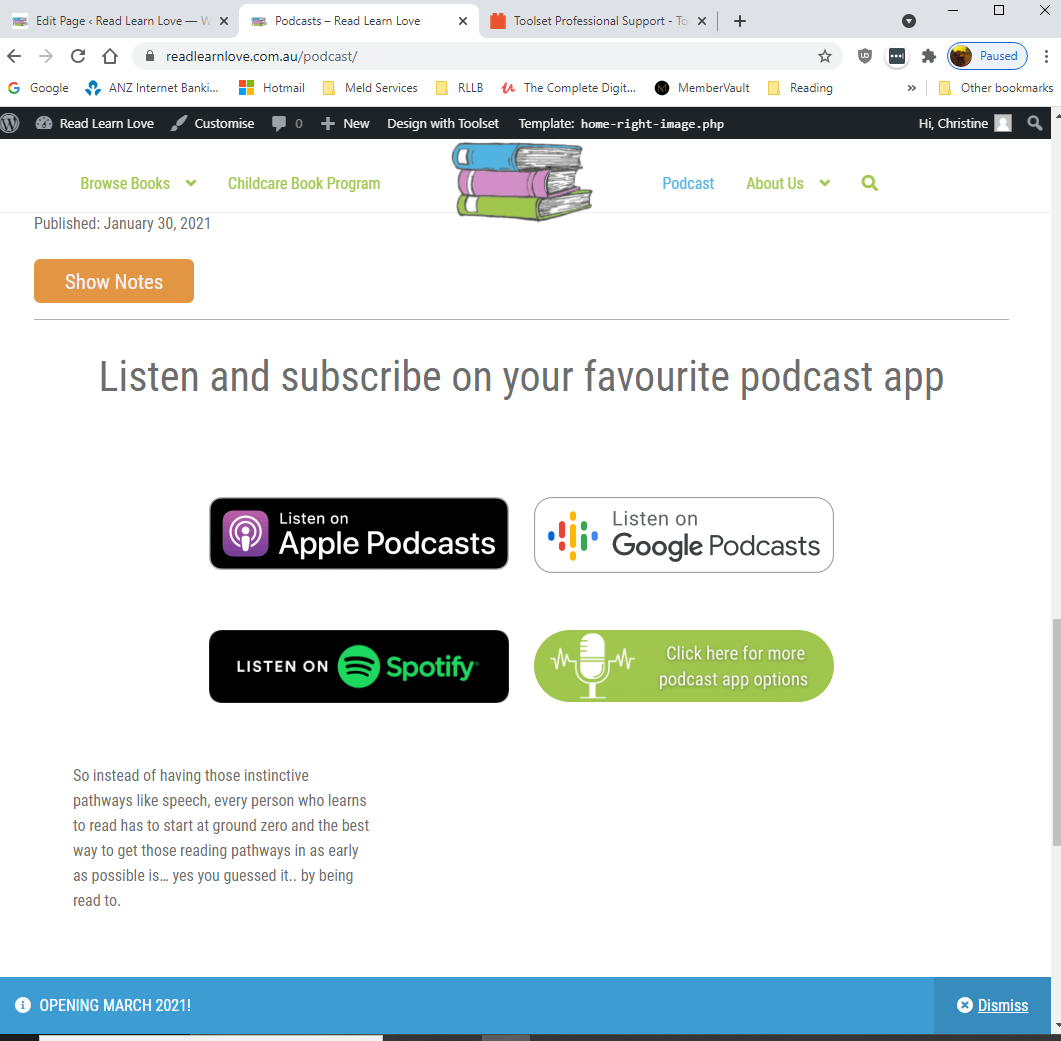This screenshot has height=1041, width=1061.
Task: Open the Listen on Google Podcasts badge
Action: [683, 535]
